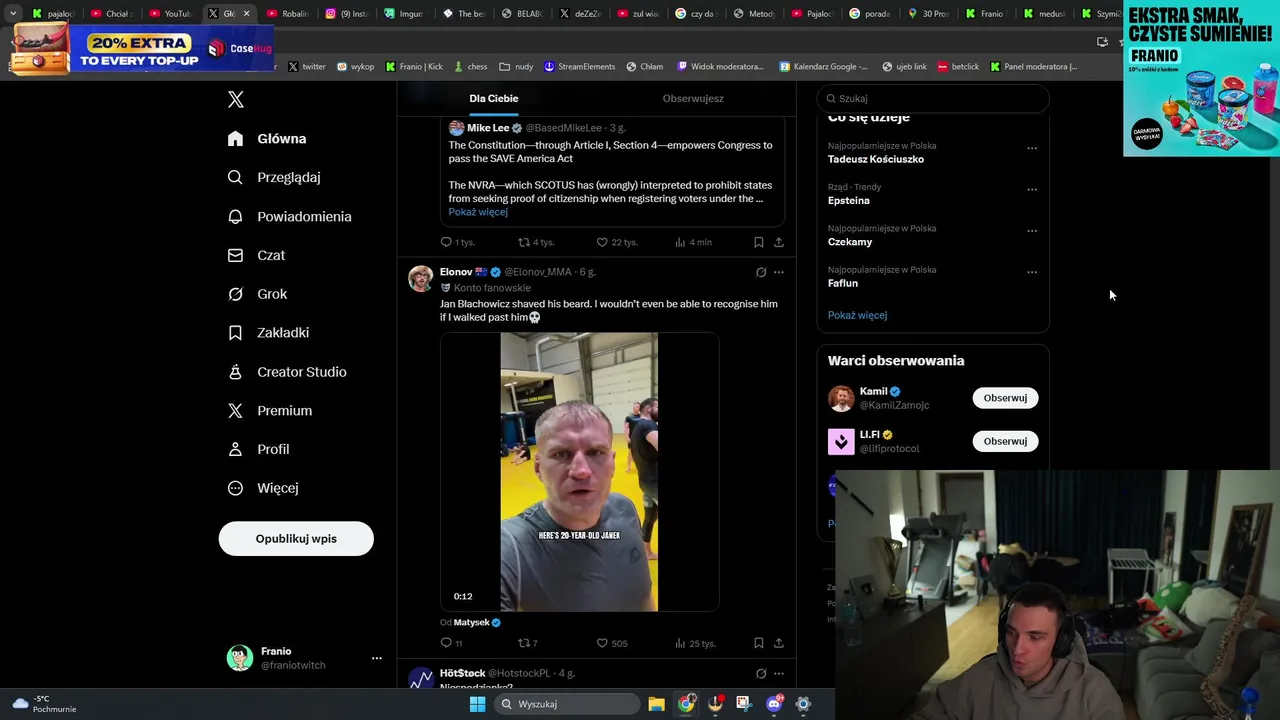This screenshot has width=1280, height=720.
Task: Open more options on HötStock post
Action: (779, 673)
